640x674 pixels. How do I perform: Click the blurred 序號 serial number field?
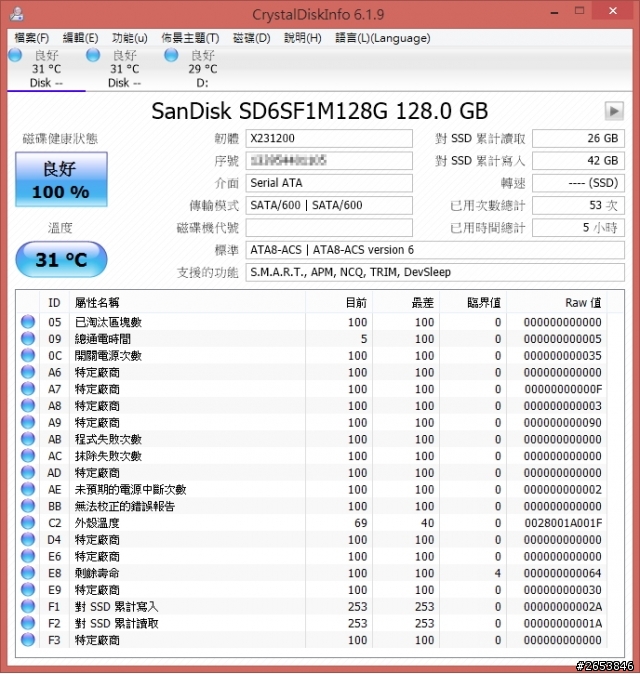tap(329, 161)
